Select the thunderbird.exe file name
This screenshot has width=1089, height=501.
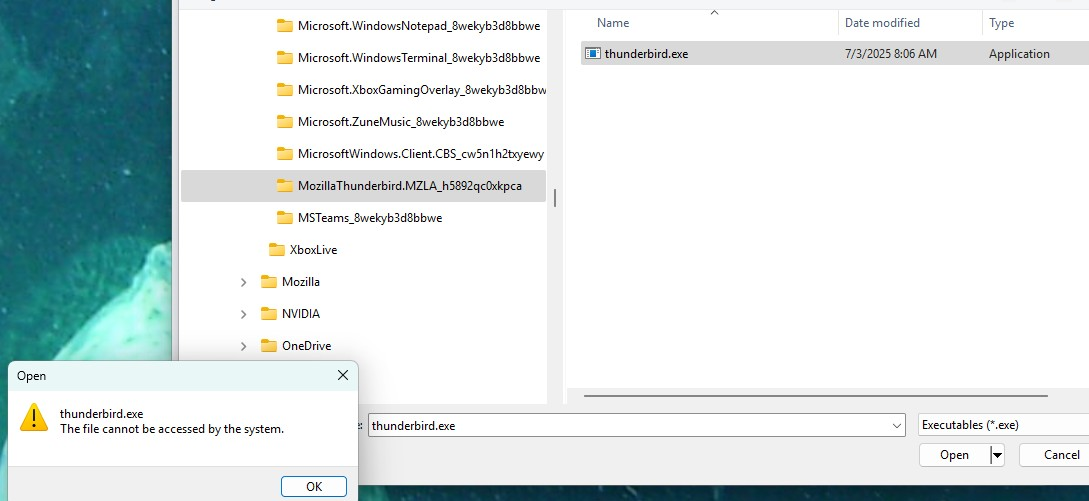(647, 54)
